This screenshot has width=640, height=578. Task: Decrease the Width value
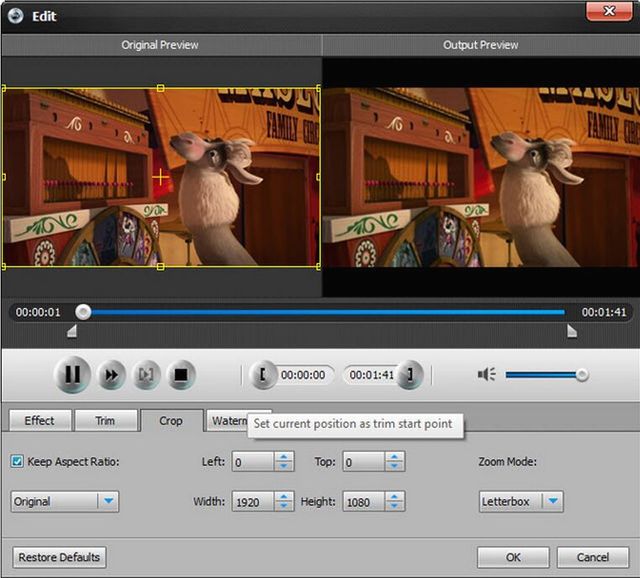pos(284,506)
